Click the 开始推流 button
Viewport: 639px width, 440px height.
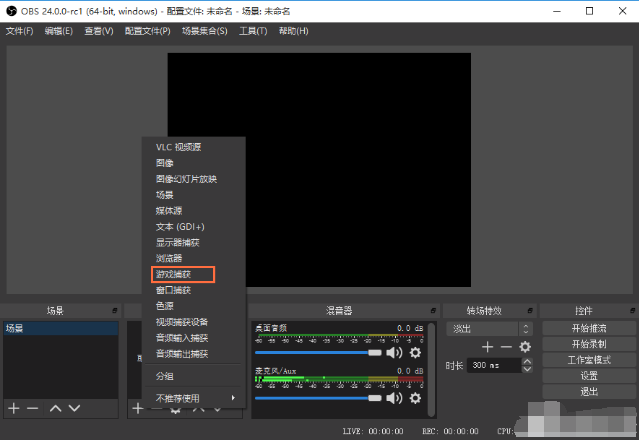click(589, 328)
